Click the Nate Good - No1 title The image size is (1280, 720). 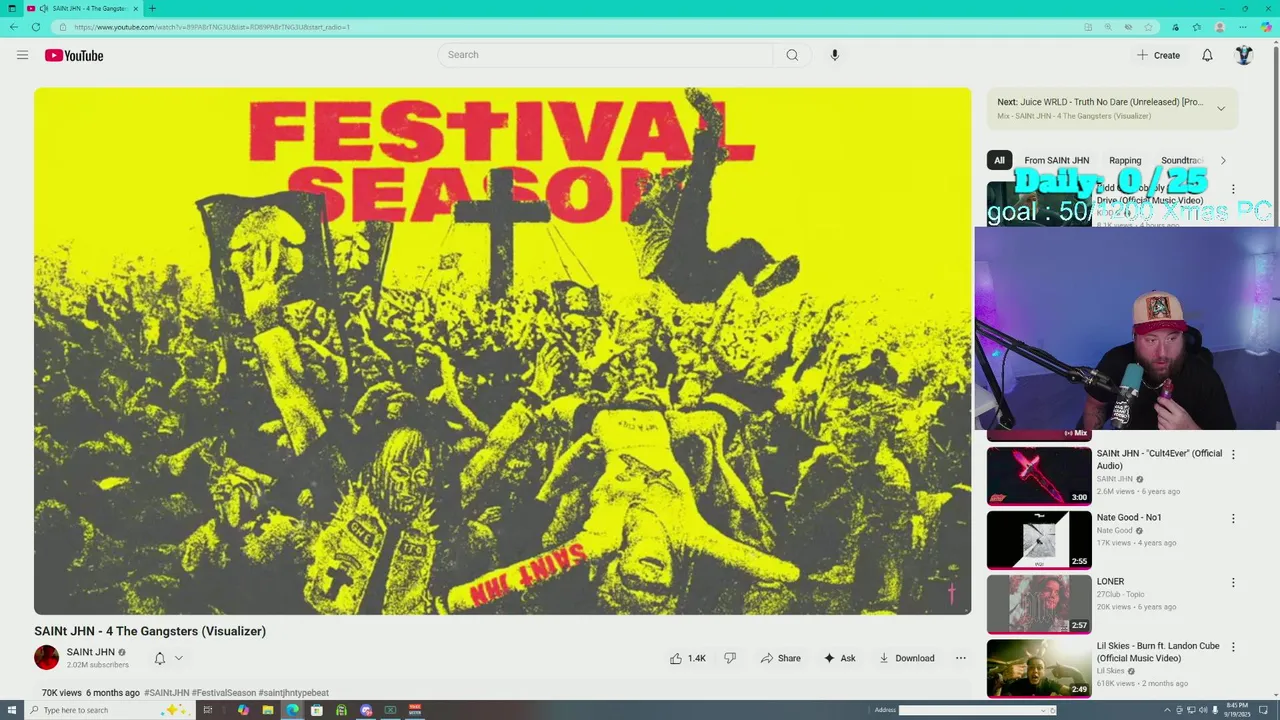coord(1129,518)
